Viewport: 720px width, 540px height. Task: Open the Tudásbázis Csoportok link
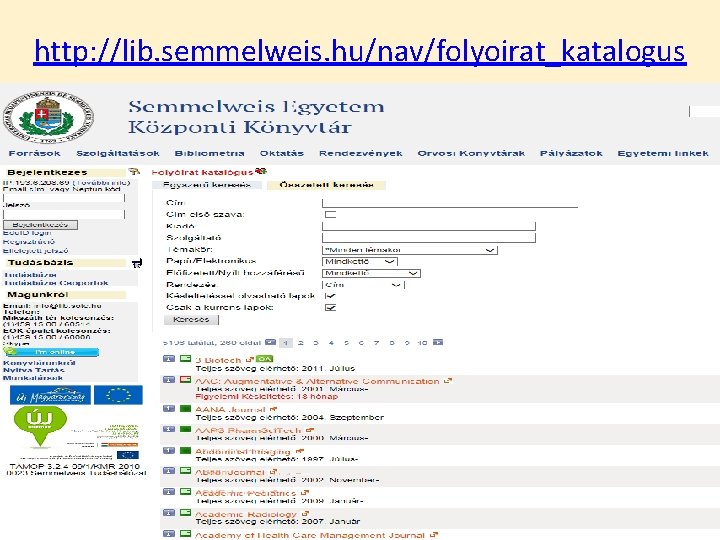pyautogui.click(x=56, y=283)
